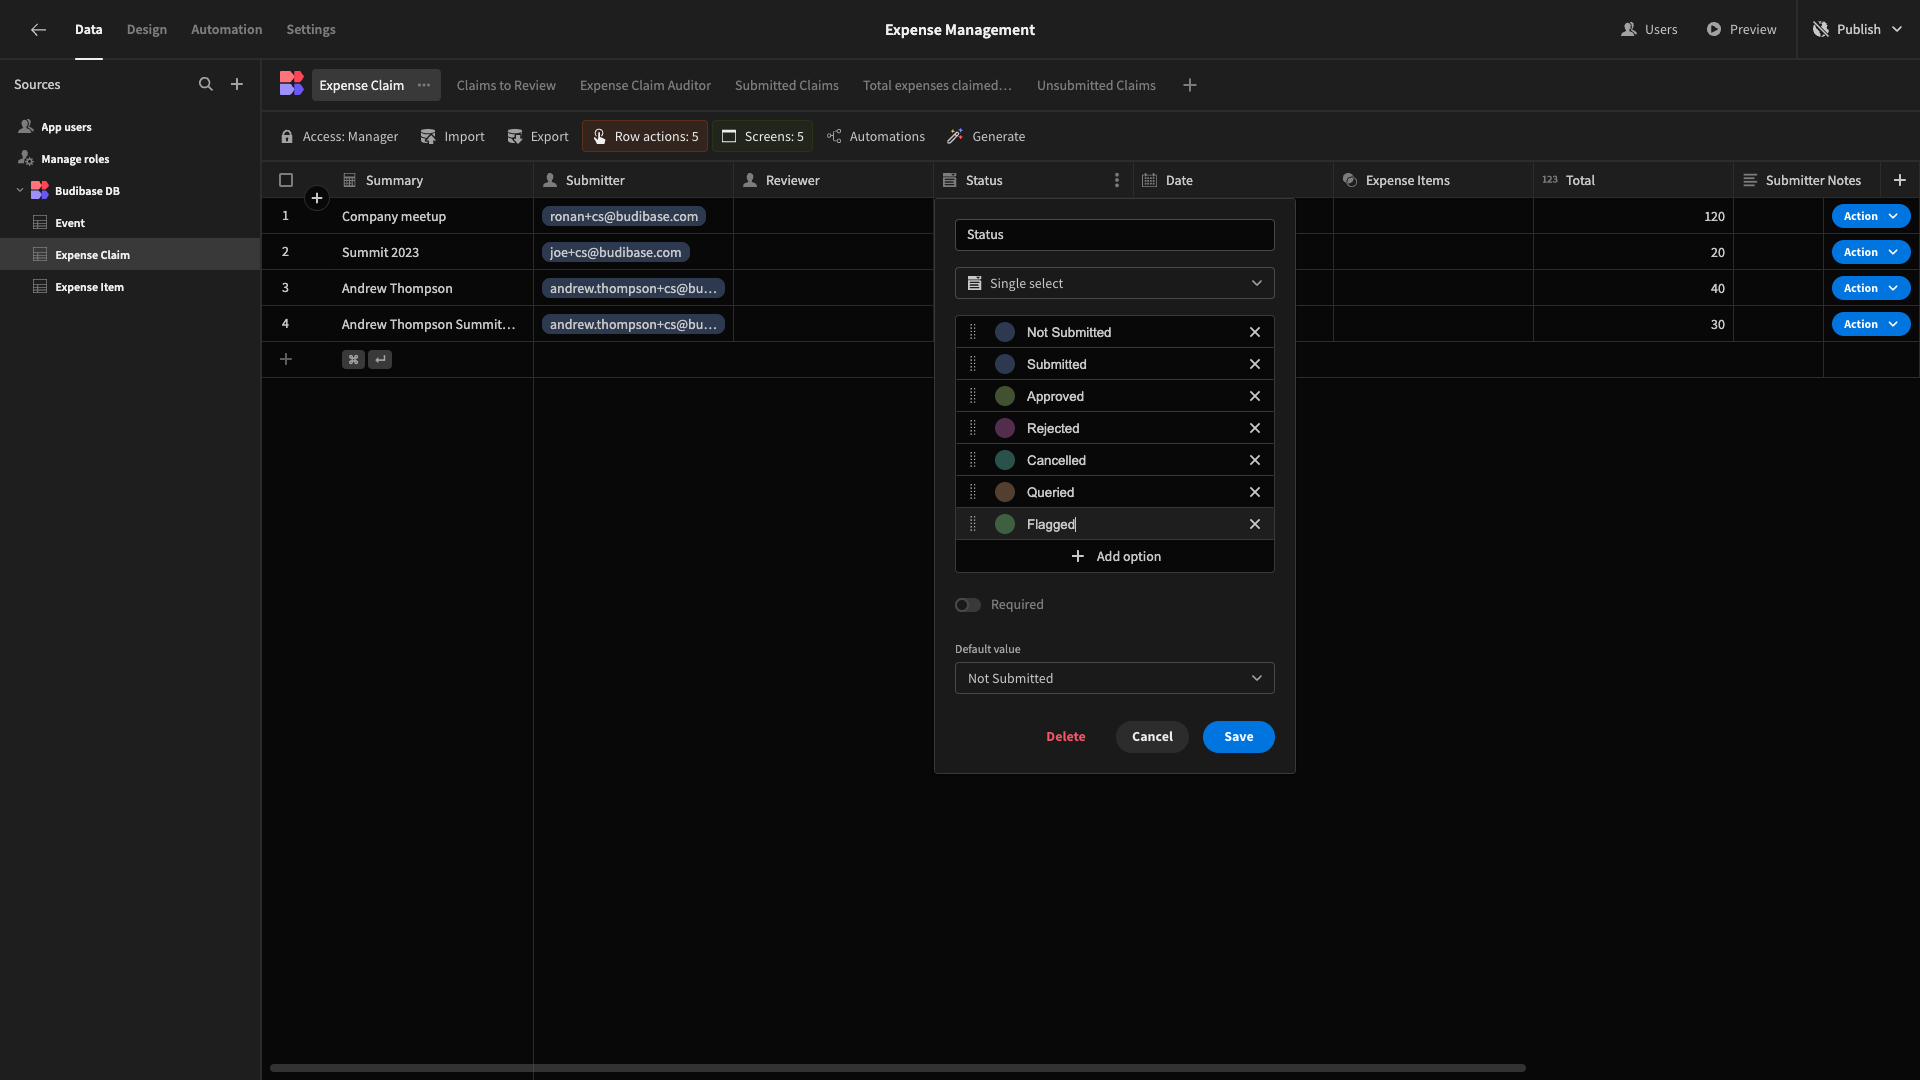The height and width of the screenshot is (1080, 1920).
Task: Grab the drag handle for Queried option
Action: (973, 492)
